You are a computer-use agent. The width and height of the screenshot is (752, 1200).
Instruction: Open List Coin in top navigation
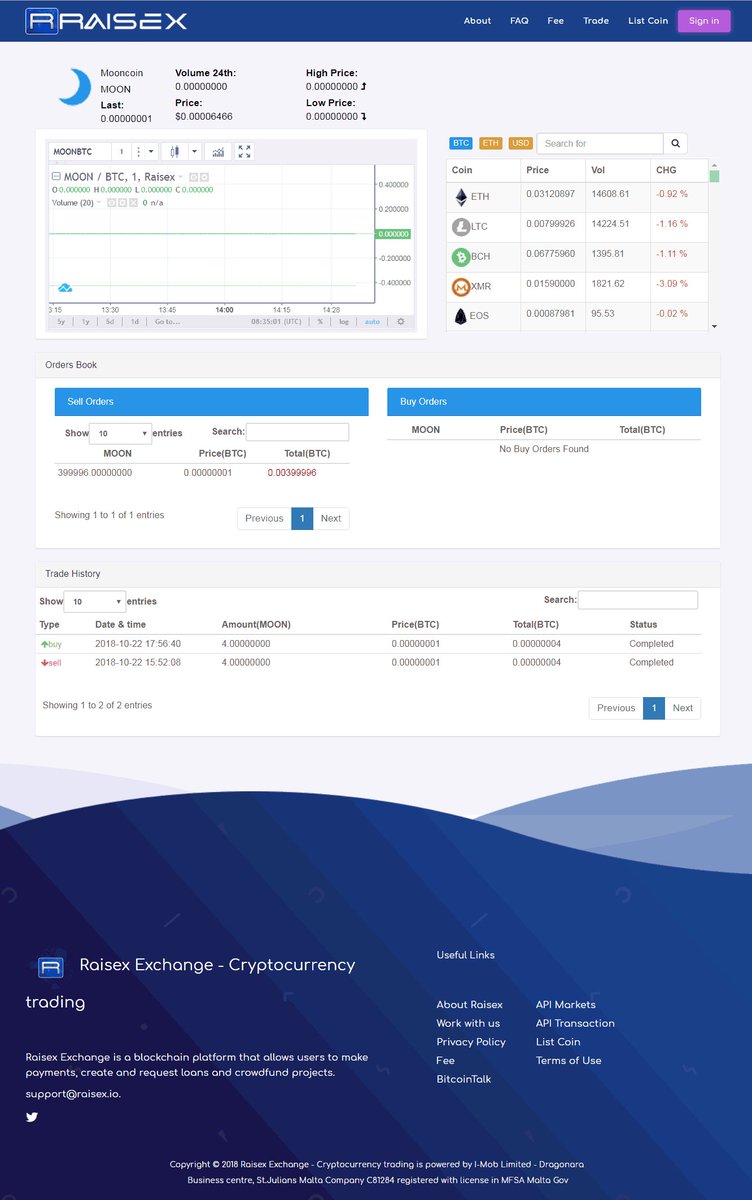[648, 20]
